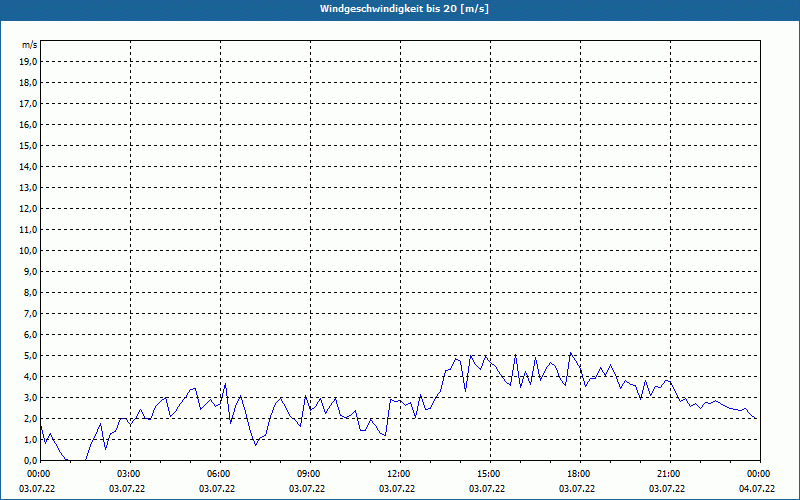Click the 16,0 y-axis label
This screenshot has width=800, height=500.
click(x=28, y=124)
